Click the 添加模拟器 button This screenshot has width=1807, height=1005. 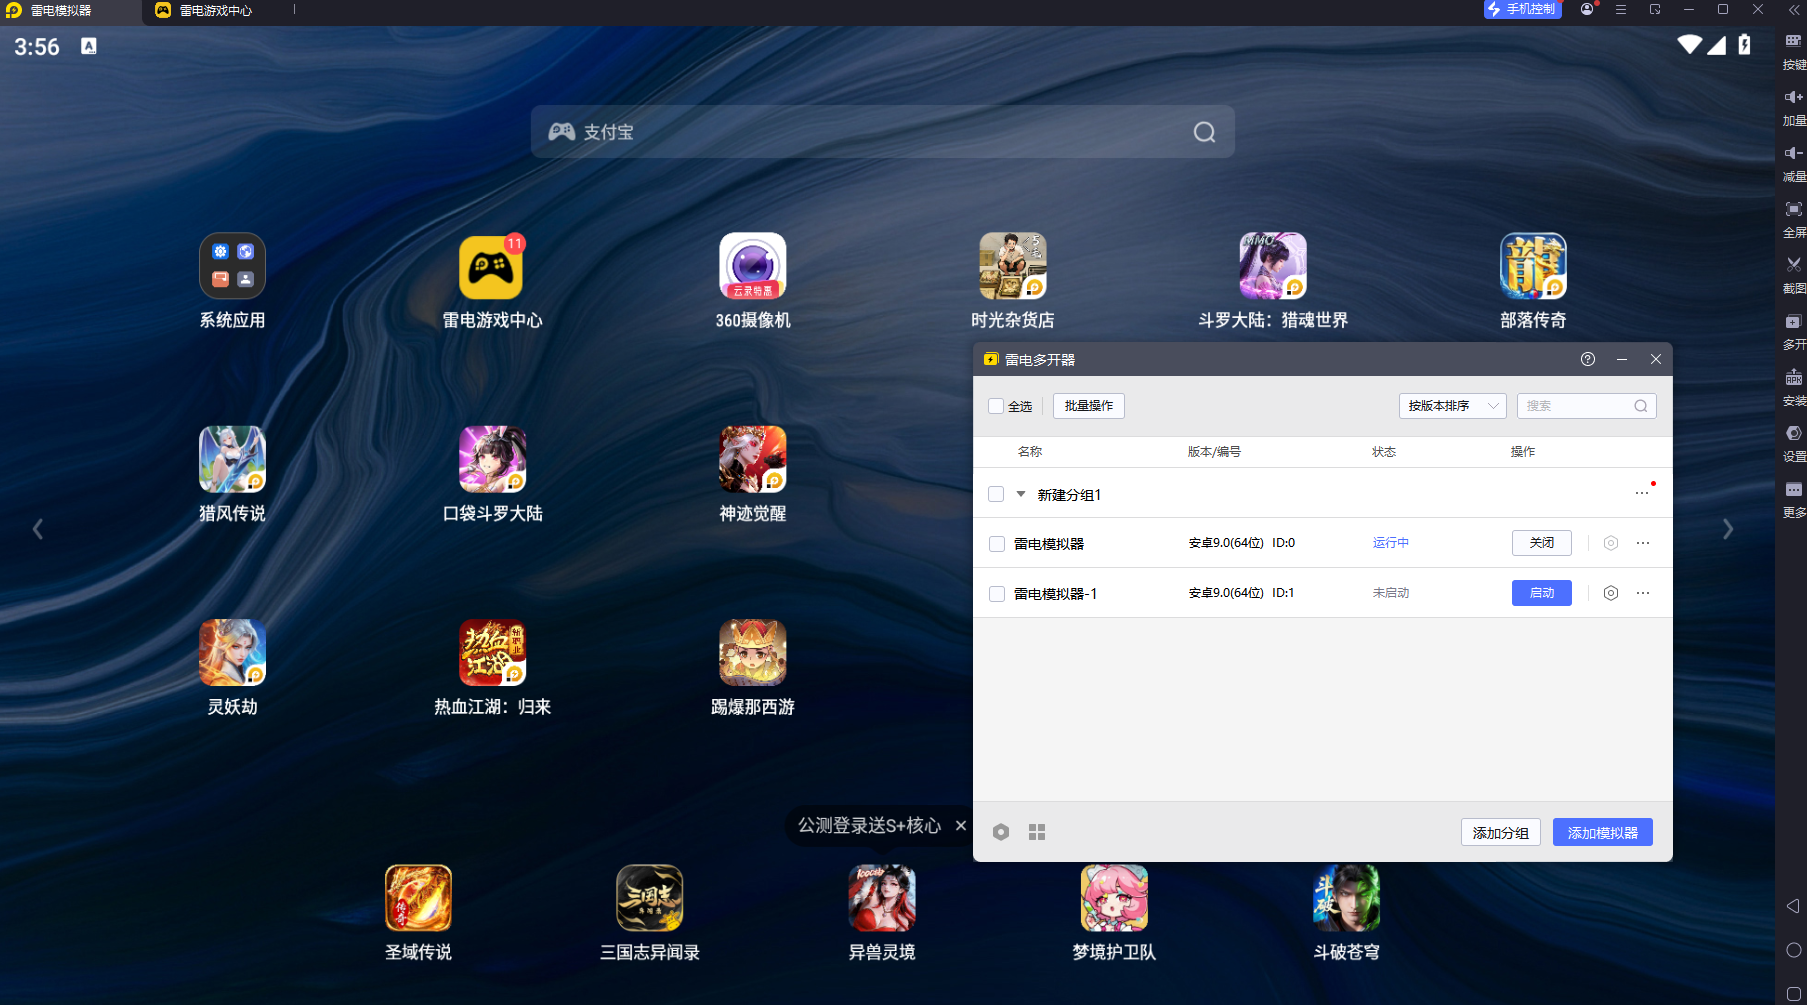point(1602,832)
